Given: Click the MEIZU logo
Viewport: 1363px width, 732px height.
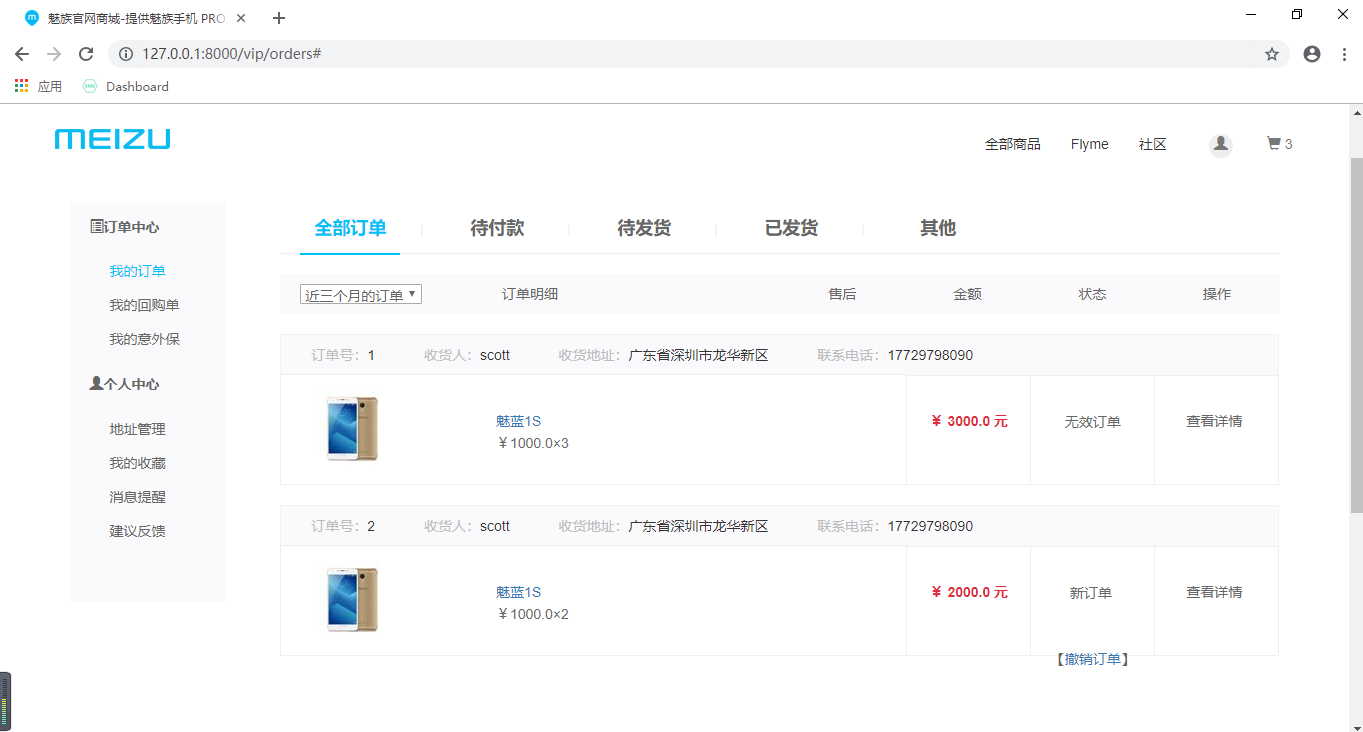Looking at the screenshot, I should (112, 139).
